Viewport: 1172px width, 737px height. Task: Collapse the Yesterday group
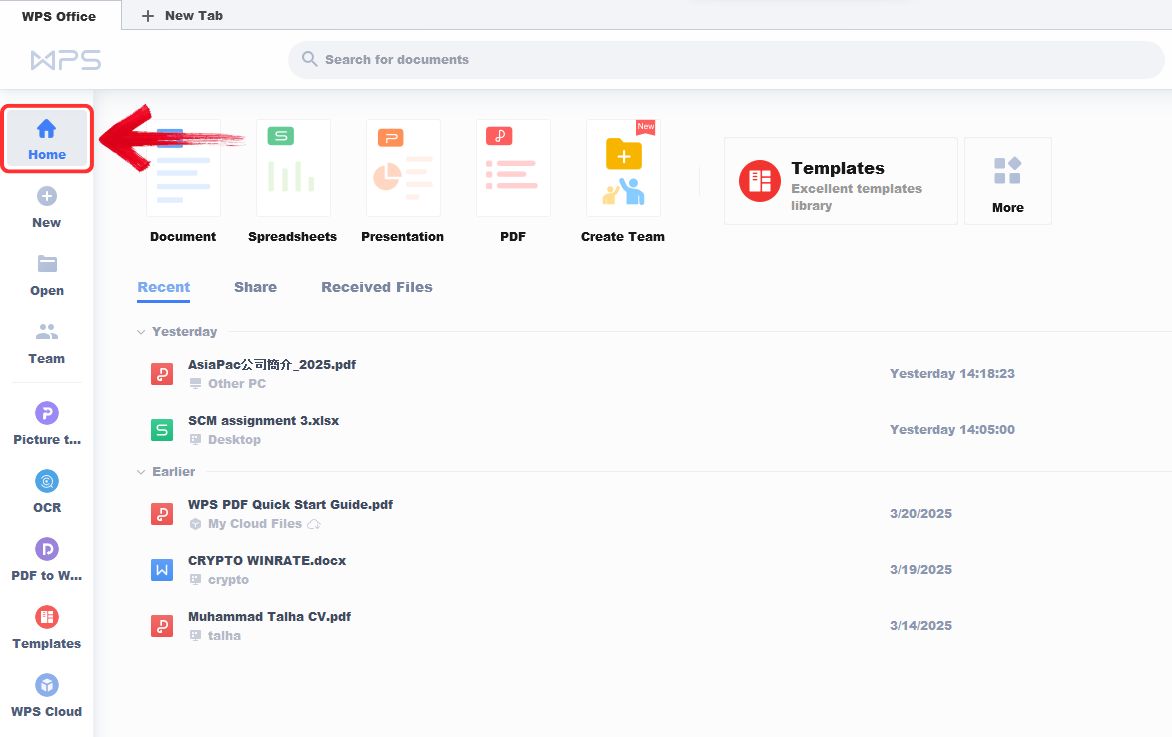[140, 331]
